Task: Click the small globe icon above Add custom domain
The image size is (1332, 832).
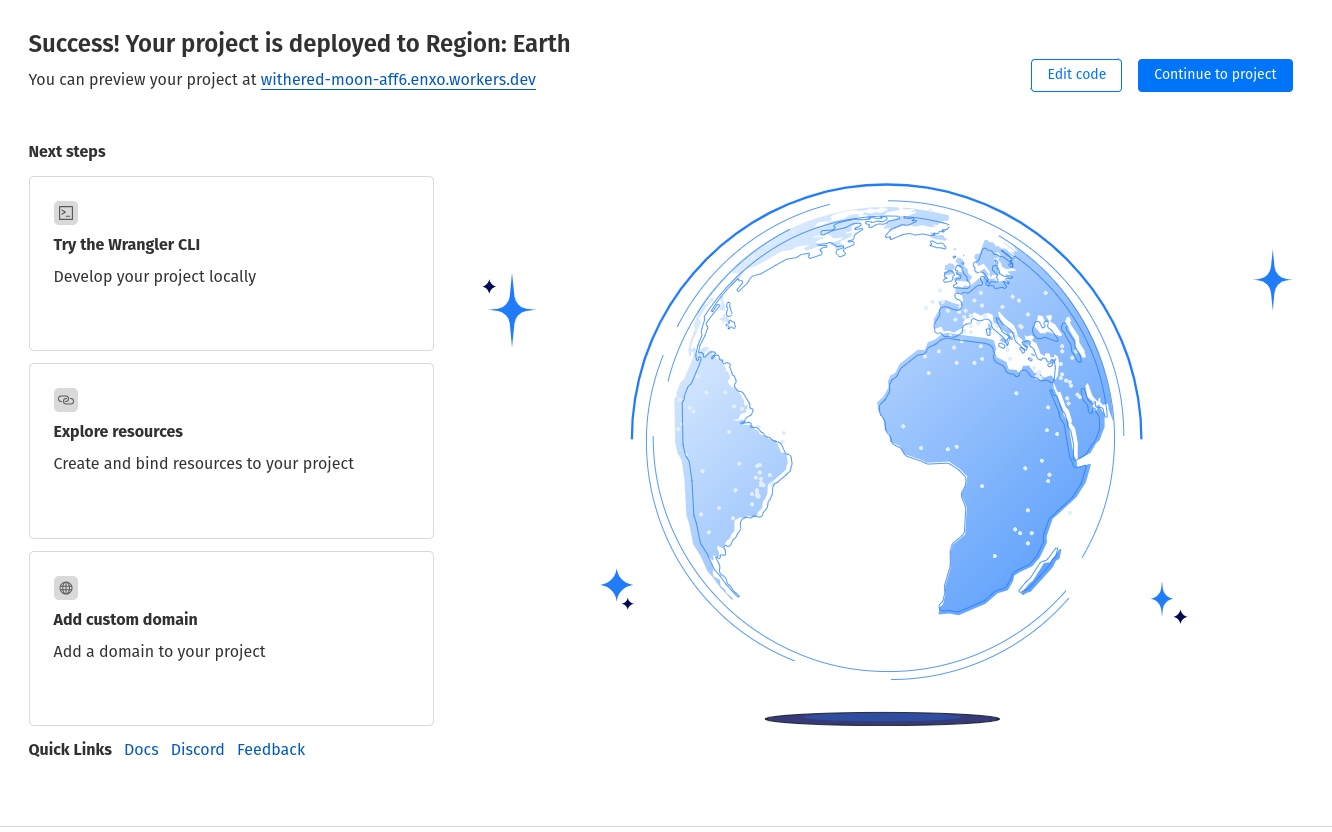Action: pyautogui.click(x=66, y=588)
